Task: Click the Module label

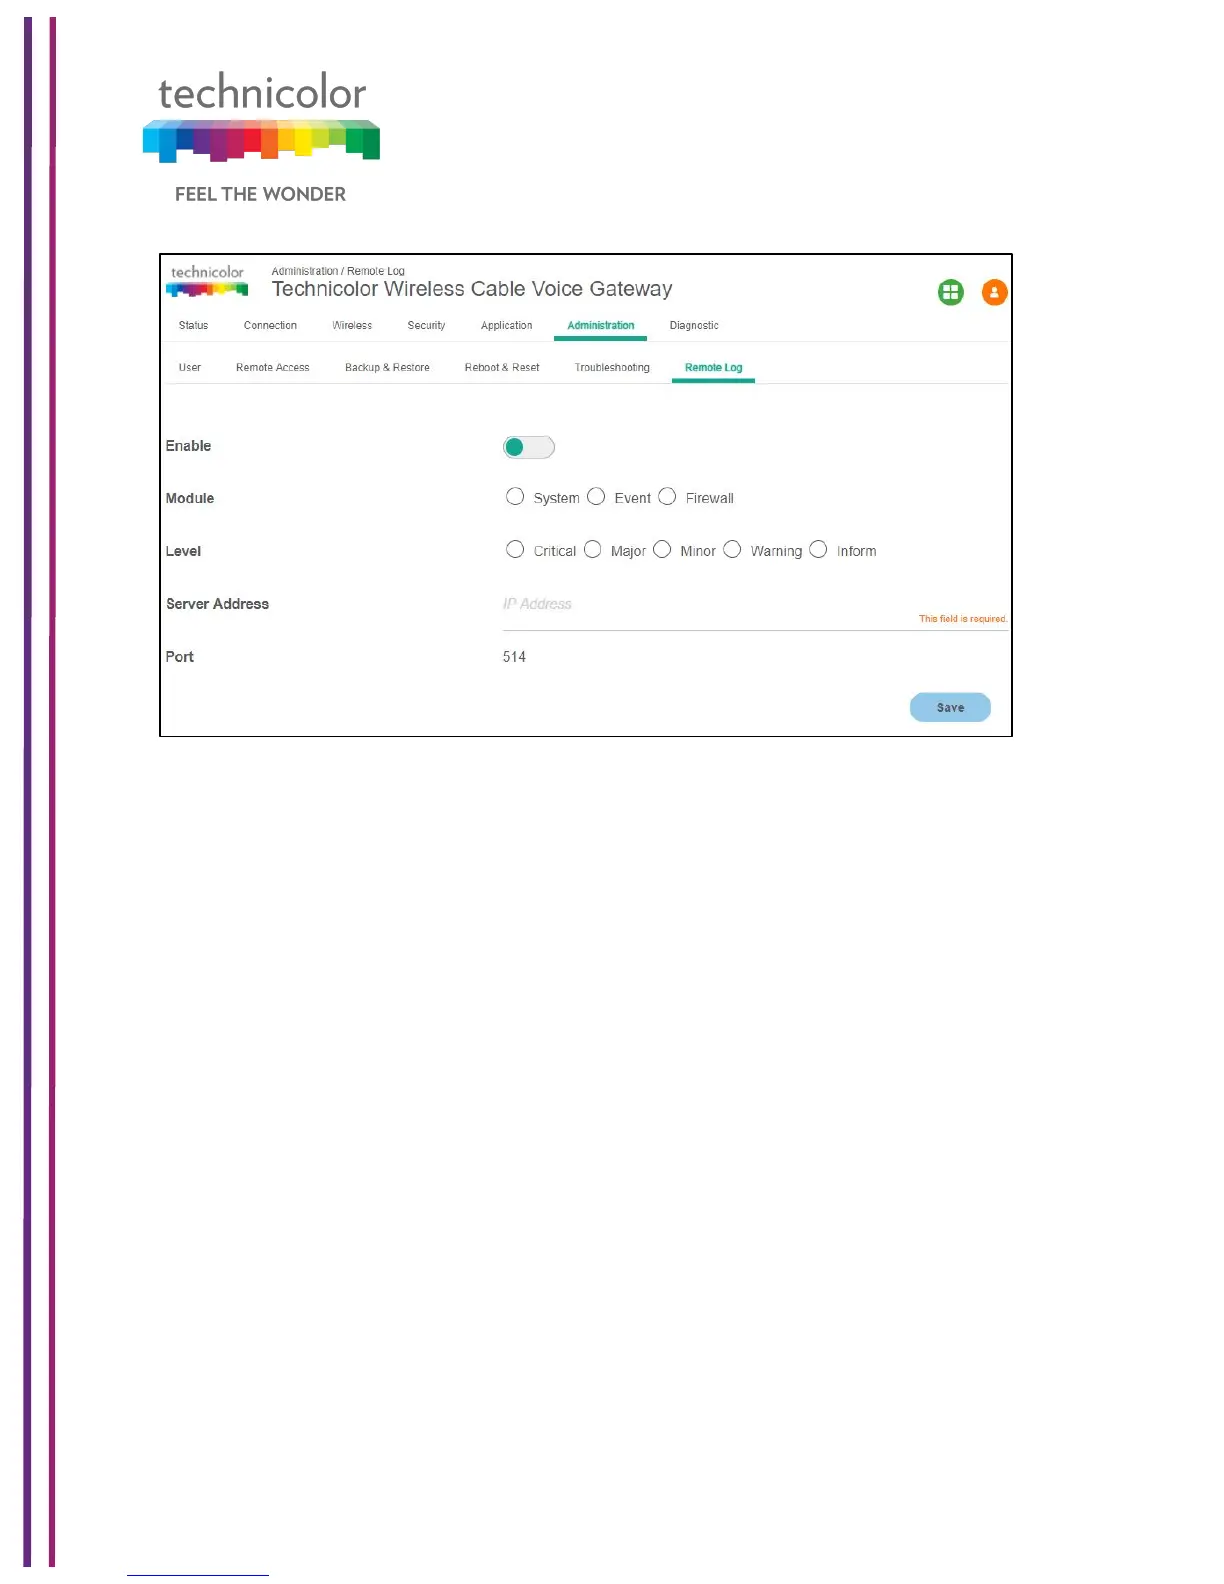Action: 190,498
